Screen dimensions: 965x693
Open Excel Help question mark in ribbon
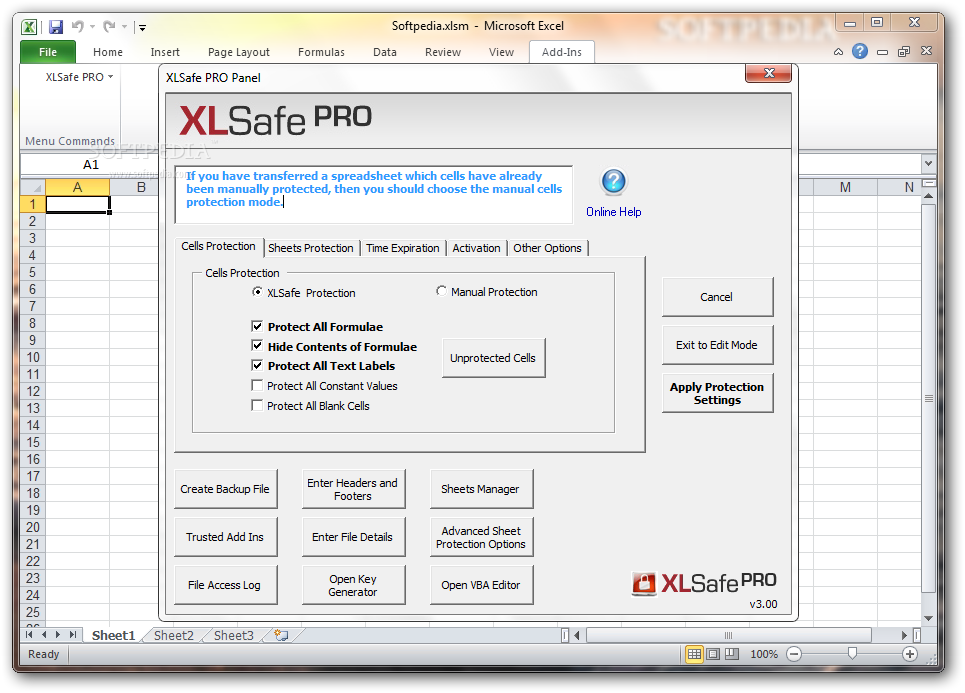[x=860, y=51]
